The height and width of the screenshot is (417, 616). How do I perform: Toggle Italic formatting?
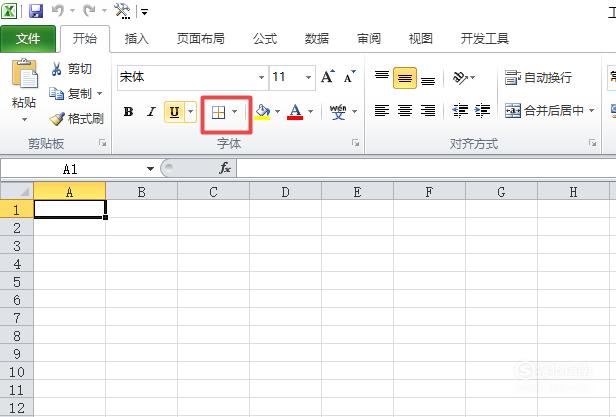click(x=151, y=112)
